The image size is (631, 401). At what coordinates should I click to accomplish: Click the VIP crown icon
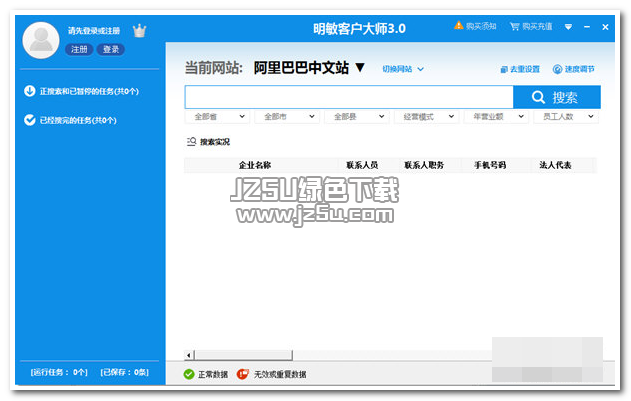click(139, 31)
